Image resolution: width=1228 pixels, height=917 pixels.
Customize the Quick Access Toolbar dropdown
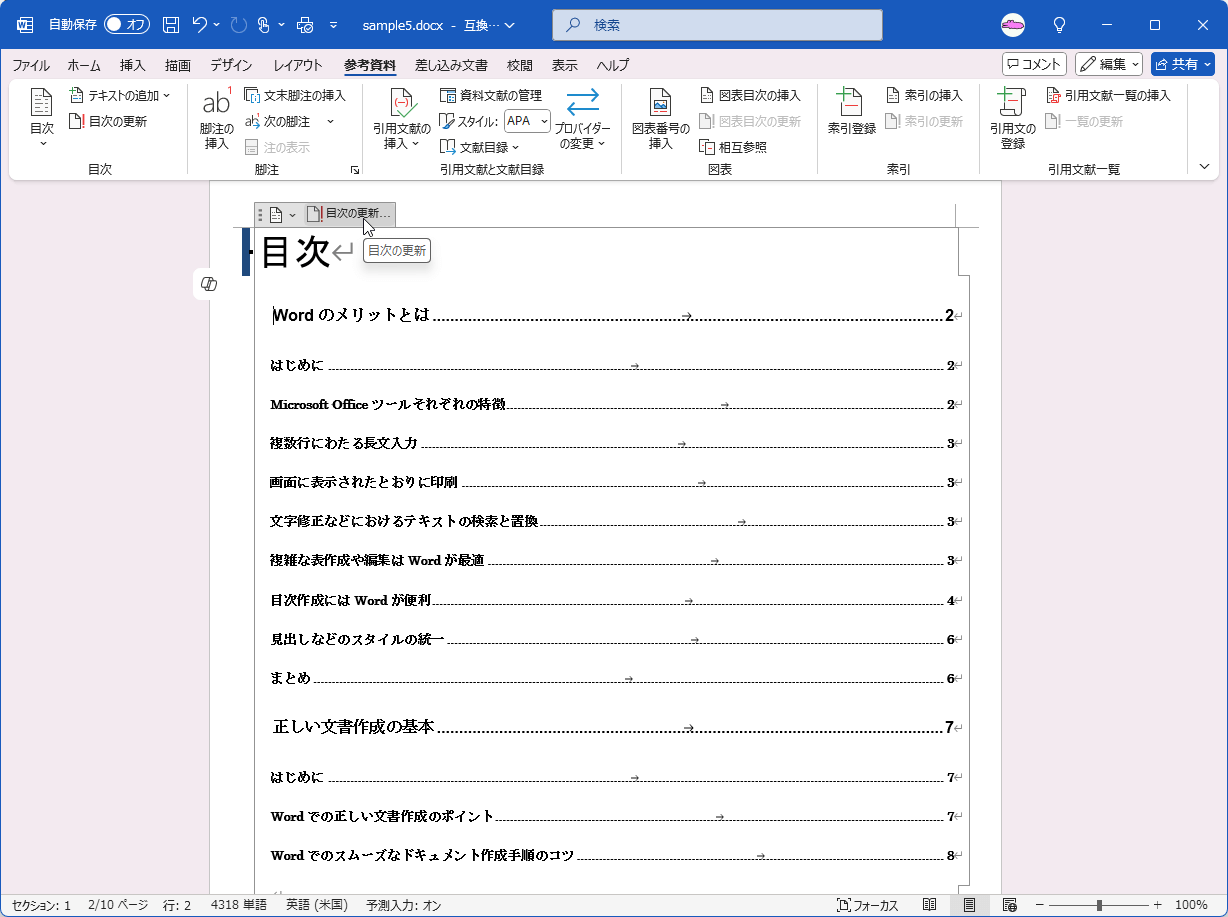333,24
